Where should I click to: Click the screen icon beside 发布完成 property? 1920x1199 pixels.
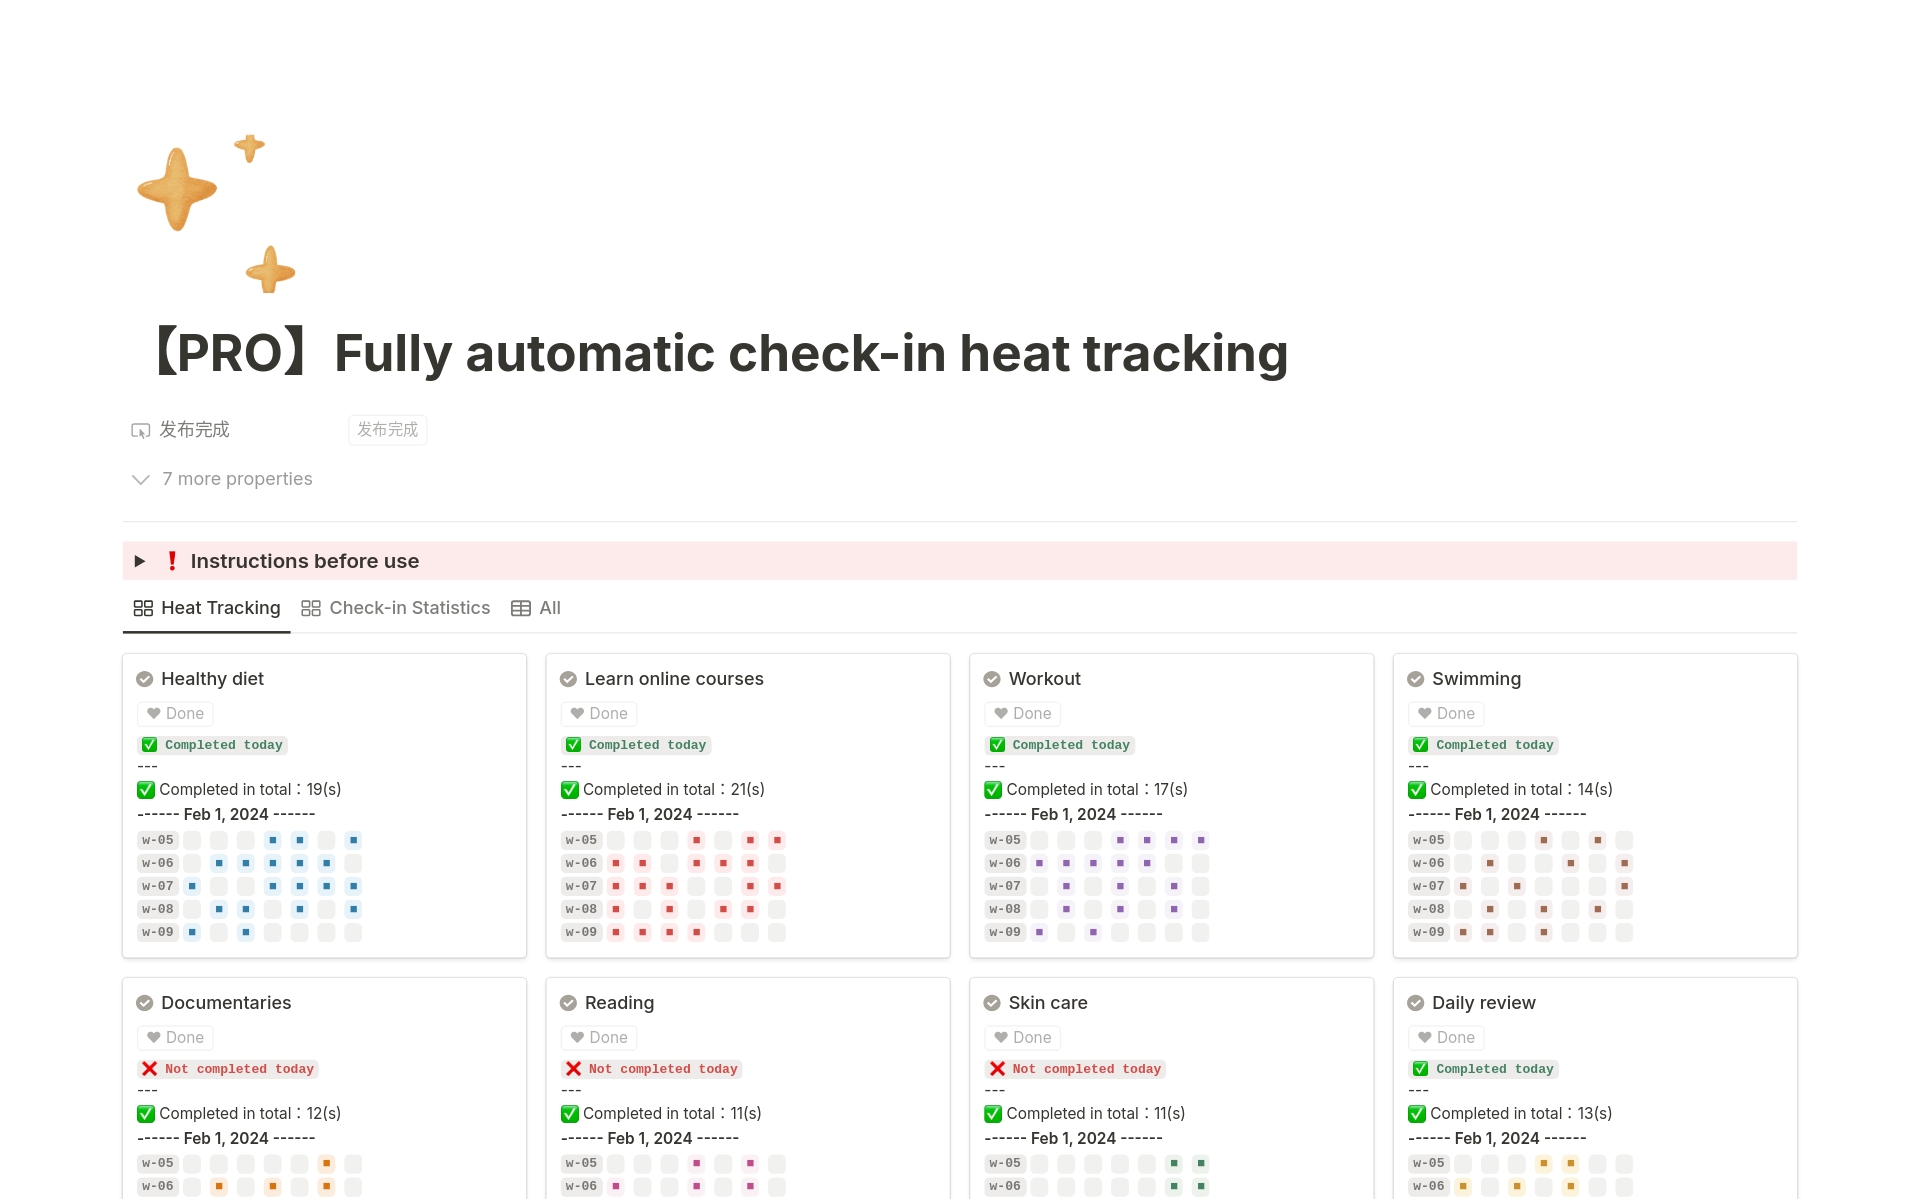pyautogui.click(x=139, y=429)
